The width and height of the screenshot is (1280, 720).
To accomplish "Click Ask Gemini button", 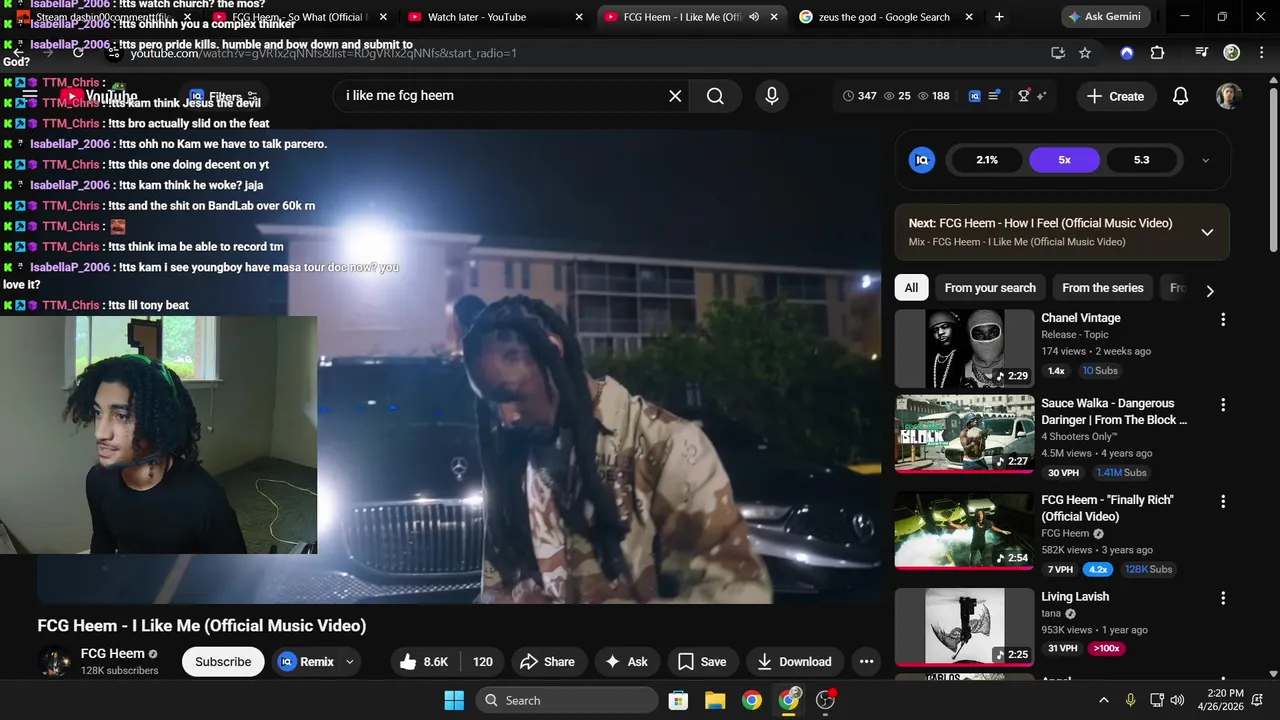I will 1107,17.
